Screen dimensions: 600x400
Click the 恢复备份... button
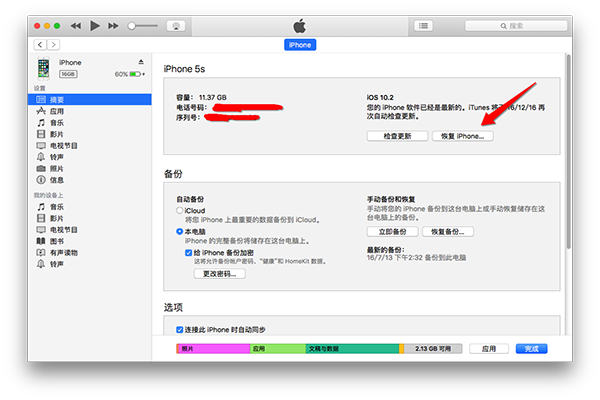coord(448,232)
